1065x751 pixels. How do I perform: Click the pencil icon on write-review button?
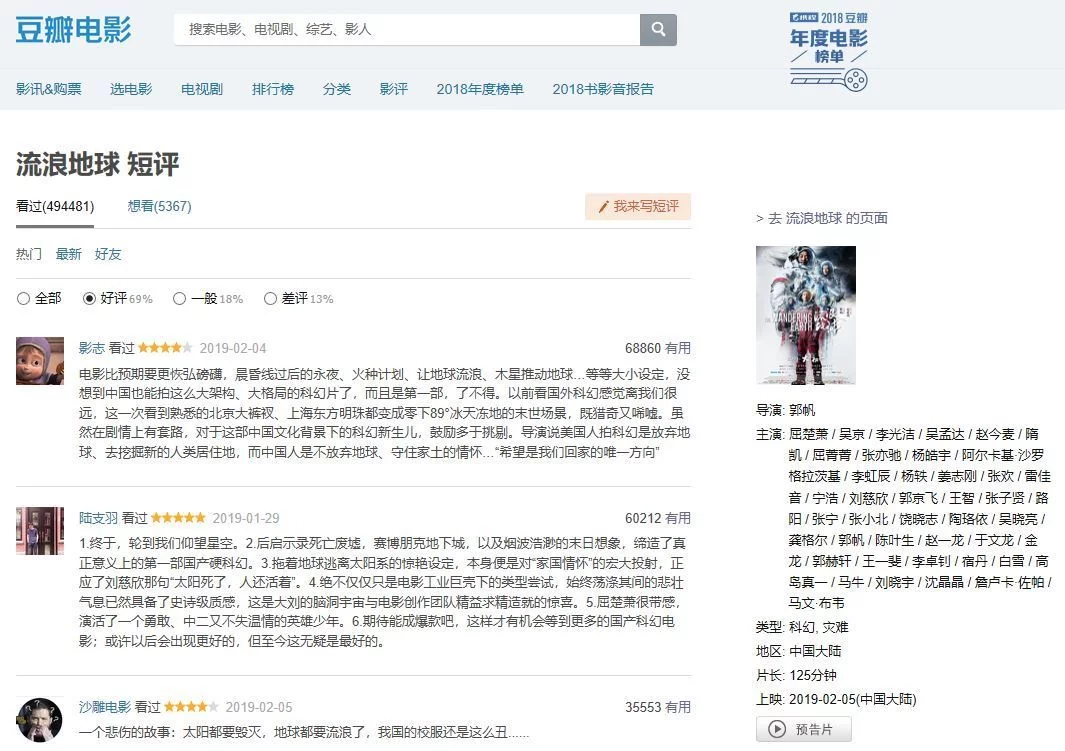603,206
